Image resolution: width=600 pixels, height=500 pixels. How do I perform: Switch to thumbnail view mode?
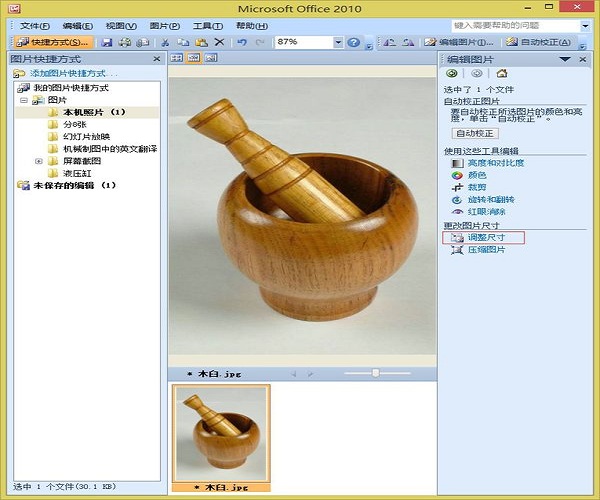[x=177, y=59]
